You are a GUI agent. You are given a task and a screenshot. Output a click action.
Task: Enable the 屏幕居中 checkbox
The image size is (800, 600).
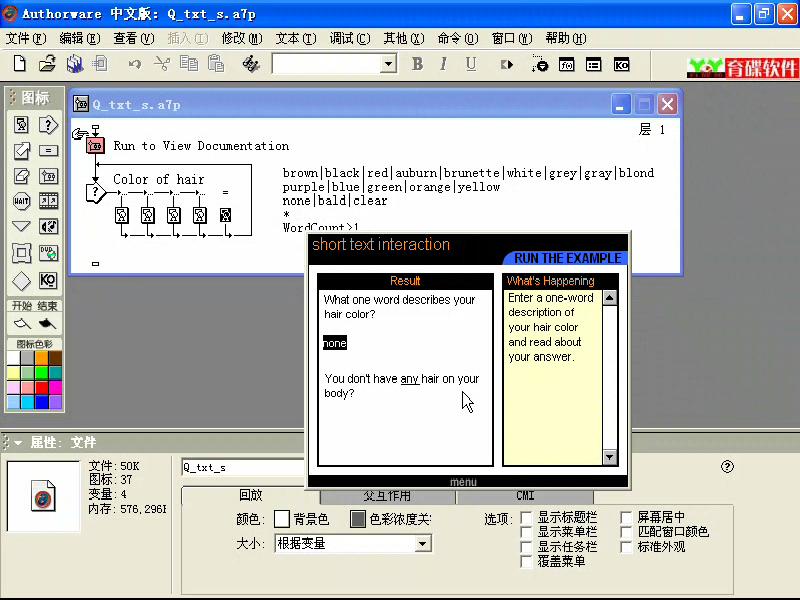[x=626, y=517]
